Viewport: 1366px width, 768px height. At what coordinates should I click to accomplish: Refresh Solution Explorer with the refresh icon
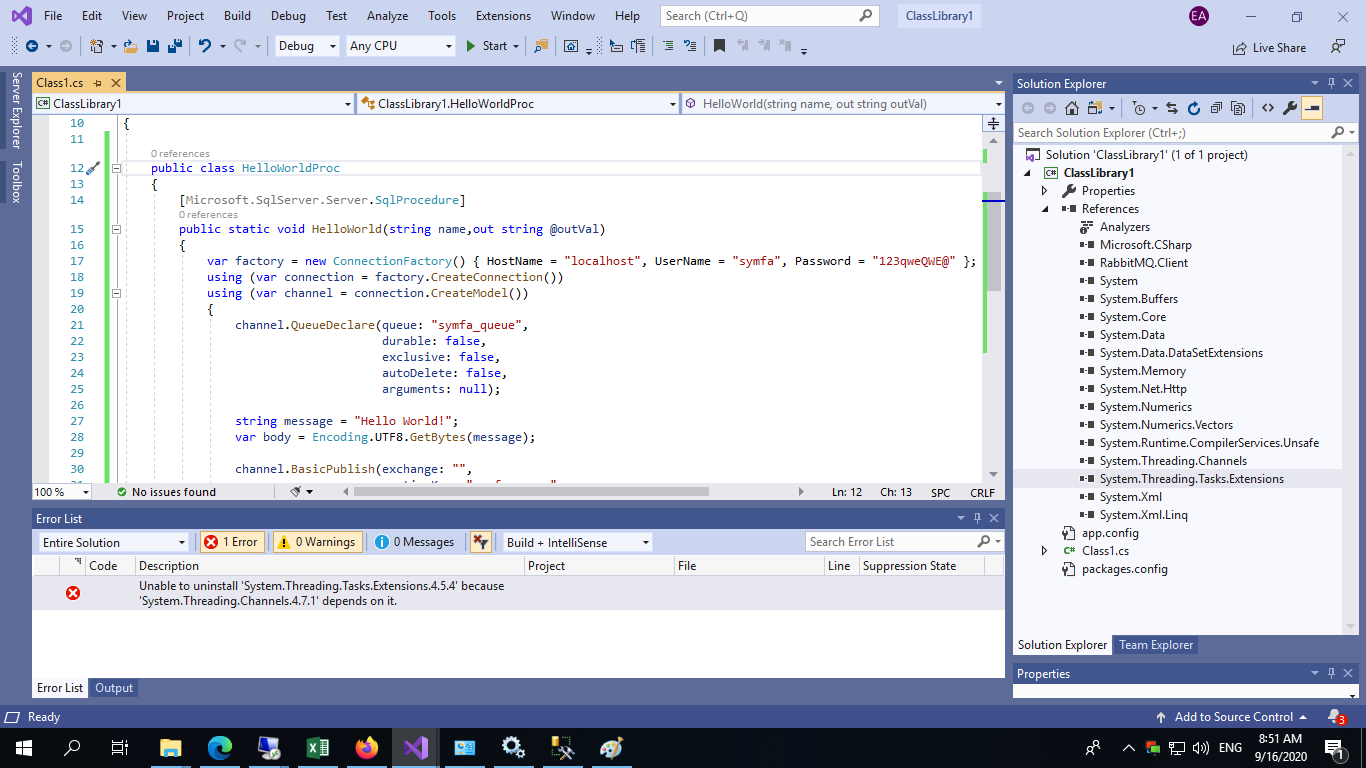click(x=1193, y=108)
